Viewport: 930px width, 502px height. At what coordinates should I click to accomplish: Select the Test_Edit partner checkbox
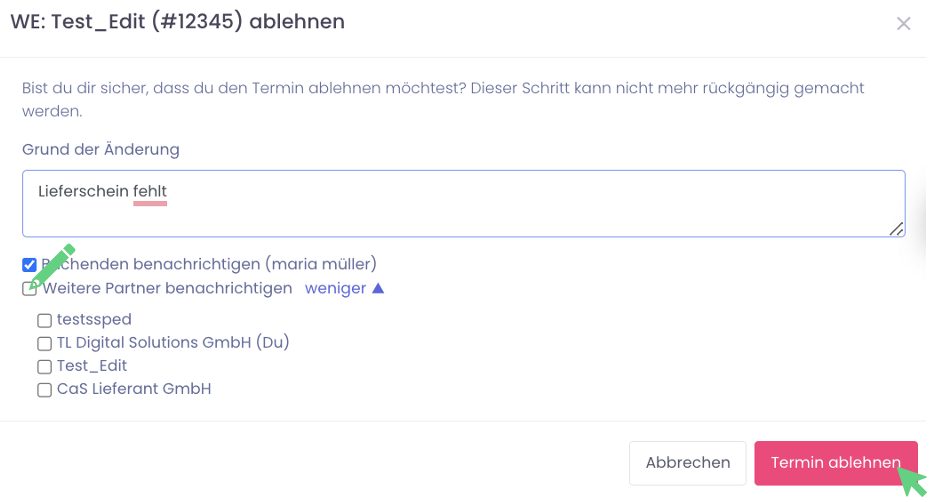44,367
